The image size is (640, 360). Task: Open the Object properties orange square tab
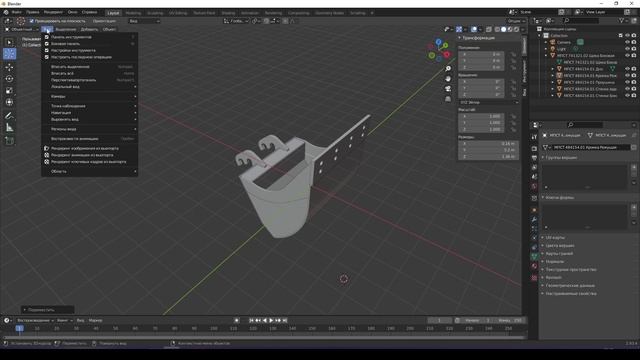click(534, 210)
